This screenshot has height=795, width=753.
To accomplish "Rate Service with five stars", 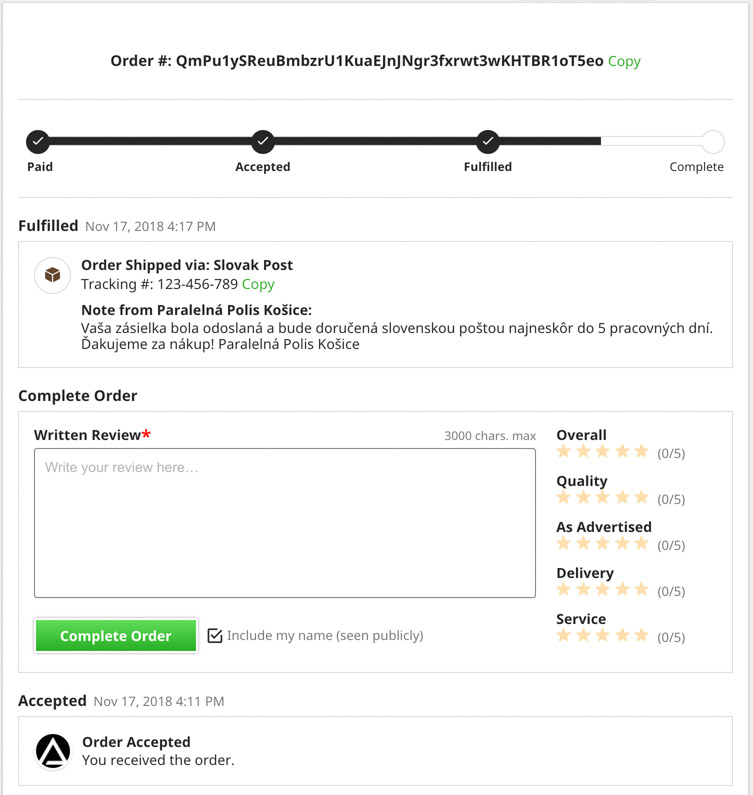I will 641,636.
